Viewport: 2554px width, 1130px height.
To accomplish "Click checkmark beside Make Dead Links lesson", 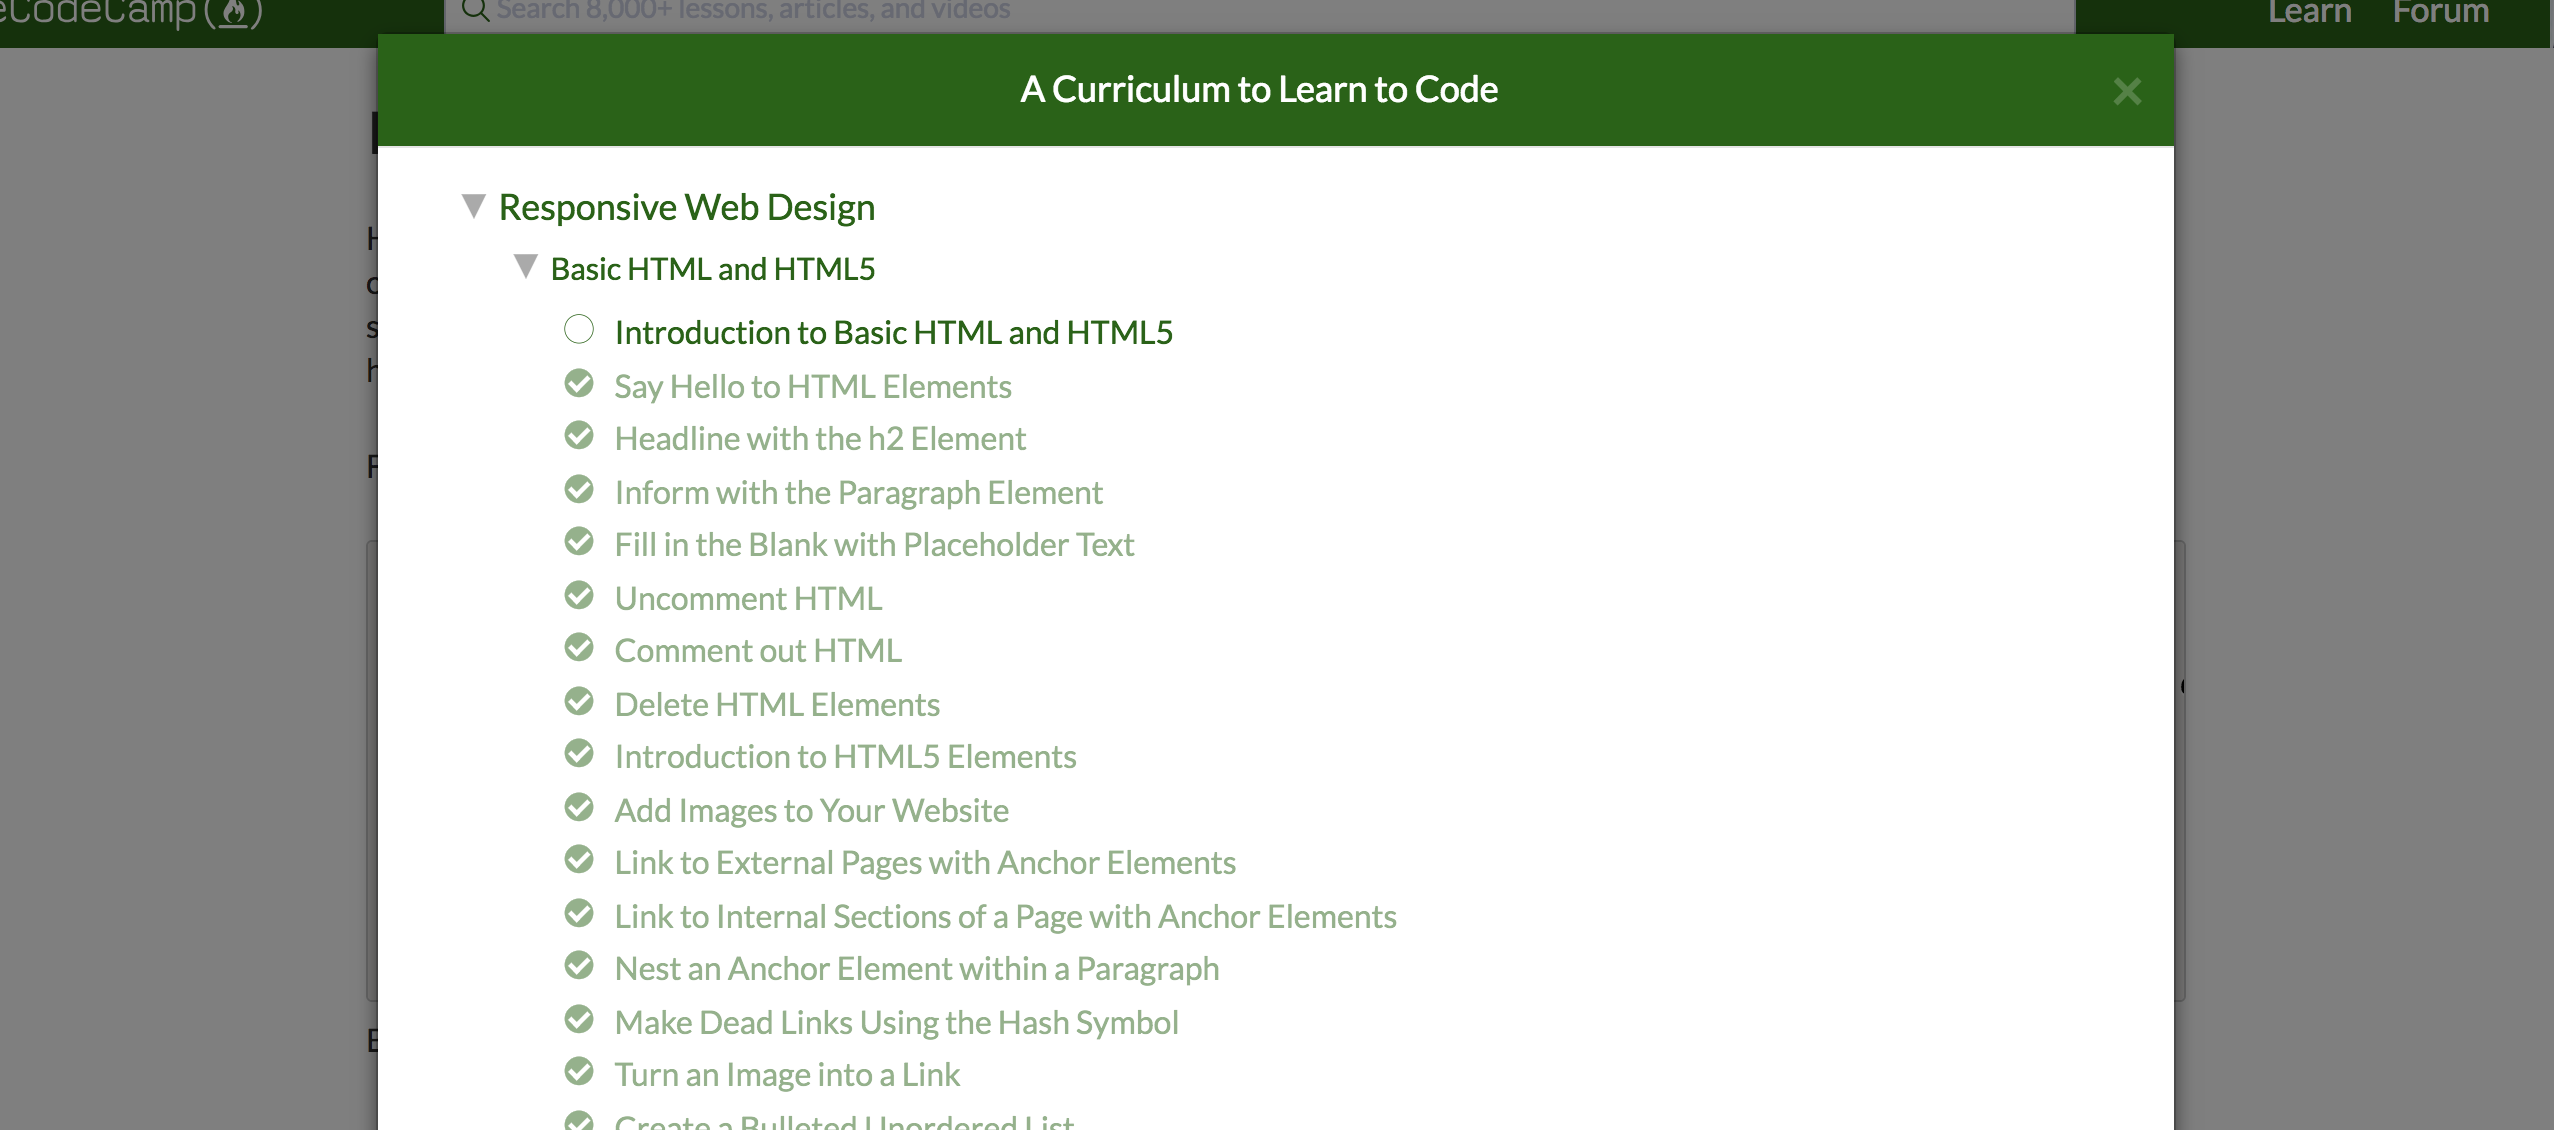I will (579, 1019).
